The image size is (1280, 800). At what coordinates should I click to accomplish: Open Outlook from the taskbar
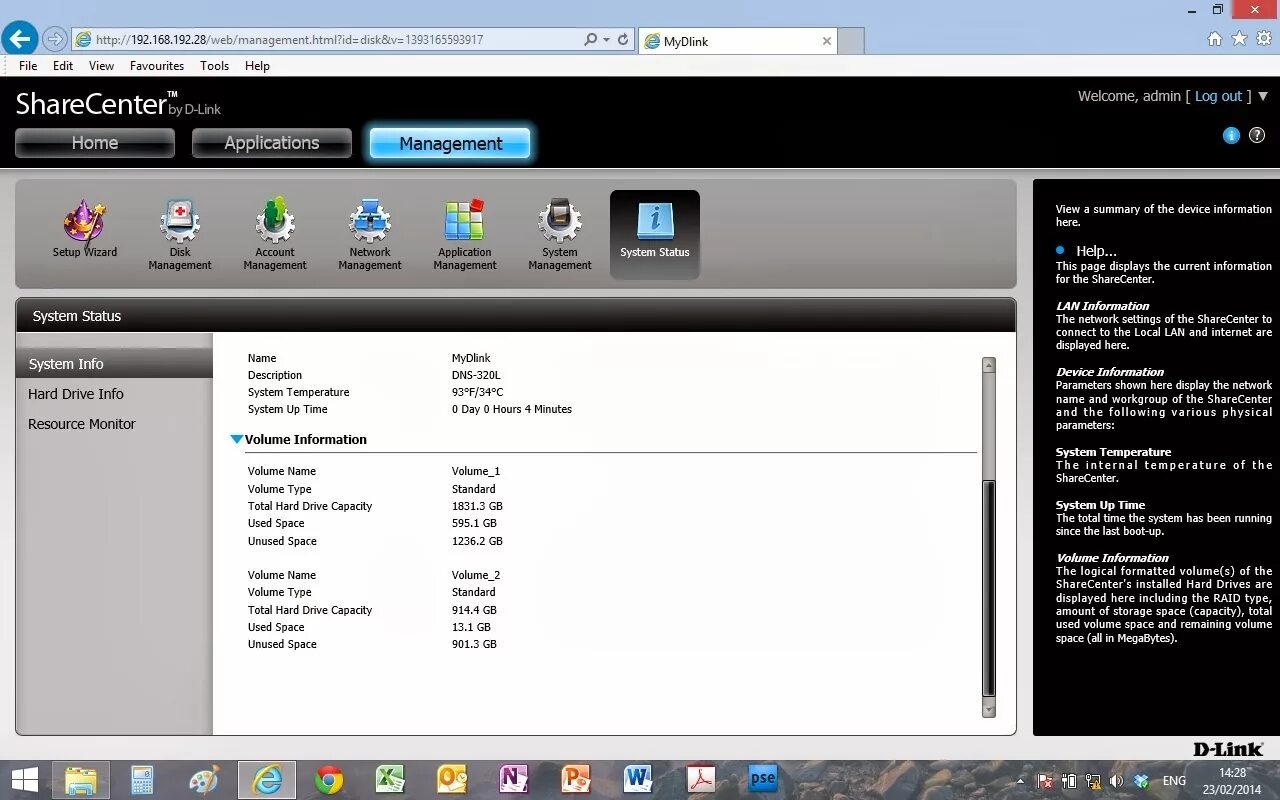(452, 780)
